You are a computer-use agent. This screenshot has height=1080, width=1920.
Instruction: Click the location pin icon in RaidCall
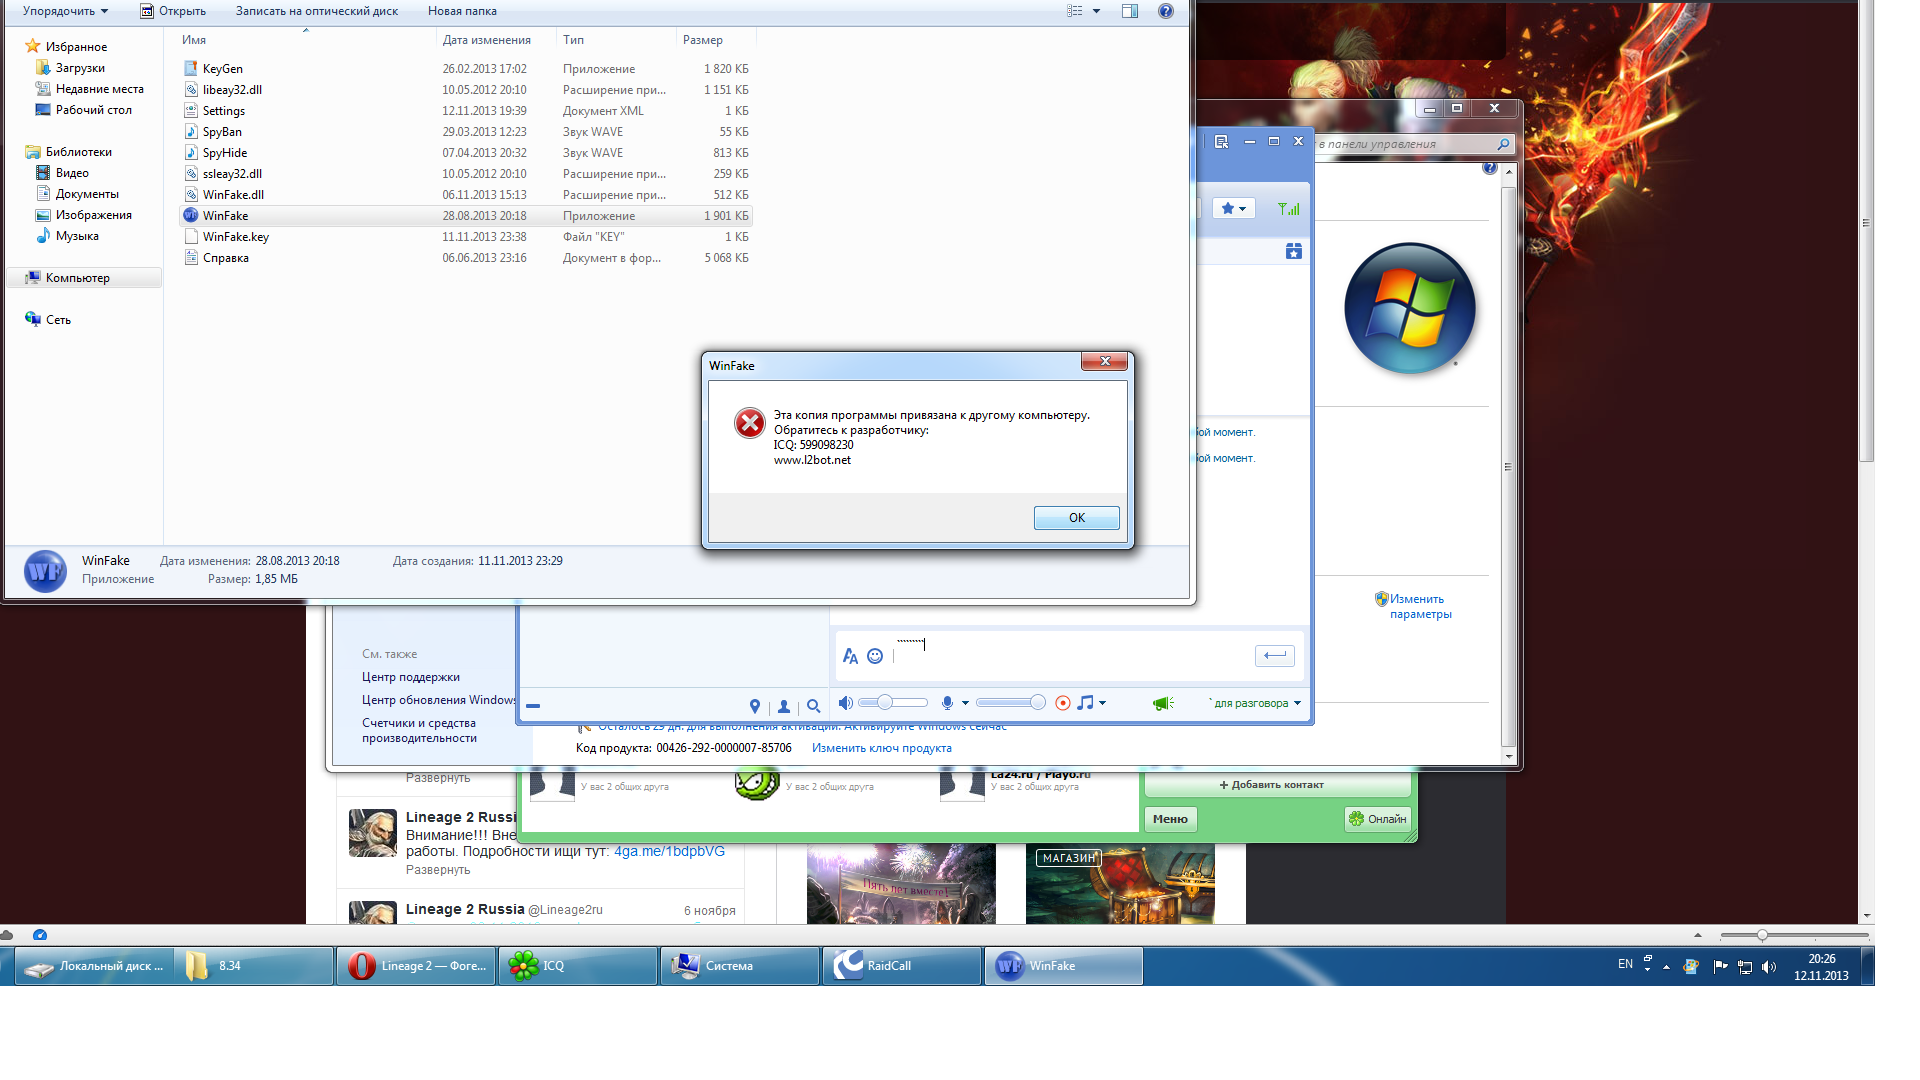(755, 706)
